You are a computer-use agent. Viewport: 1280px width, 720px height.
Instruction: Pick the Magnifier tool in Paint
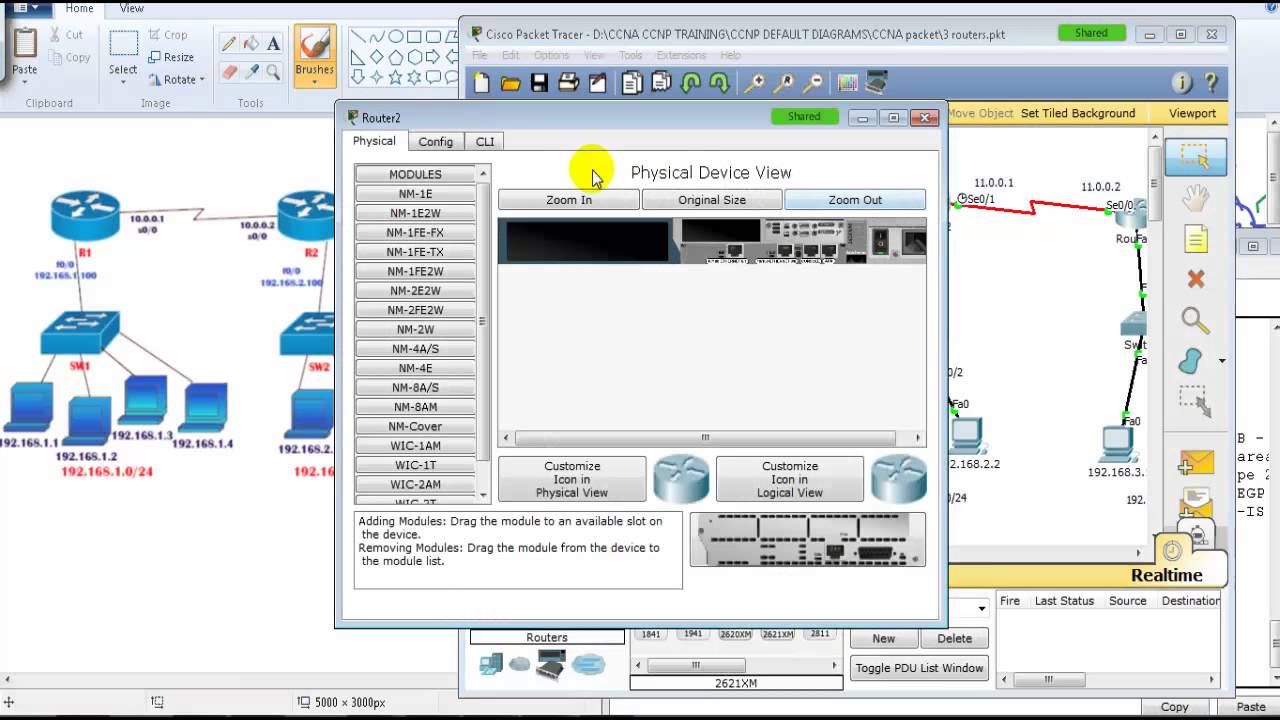point(273,72)
